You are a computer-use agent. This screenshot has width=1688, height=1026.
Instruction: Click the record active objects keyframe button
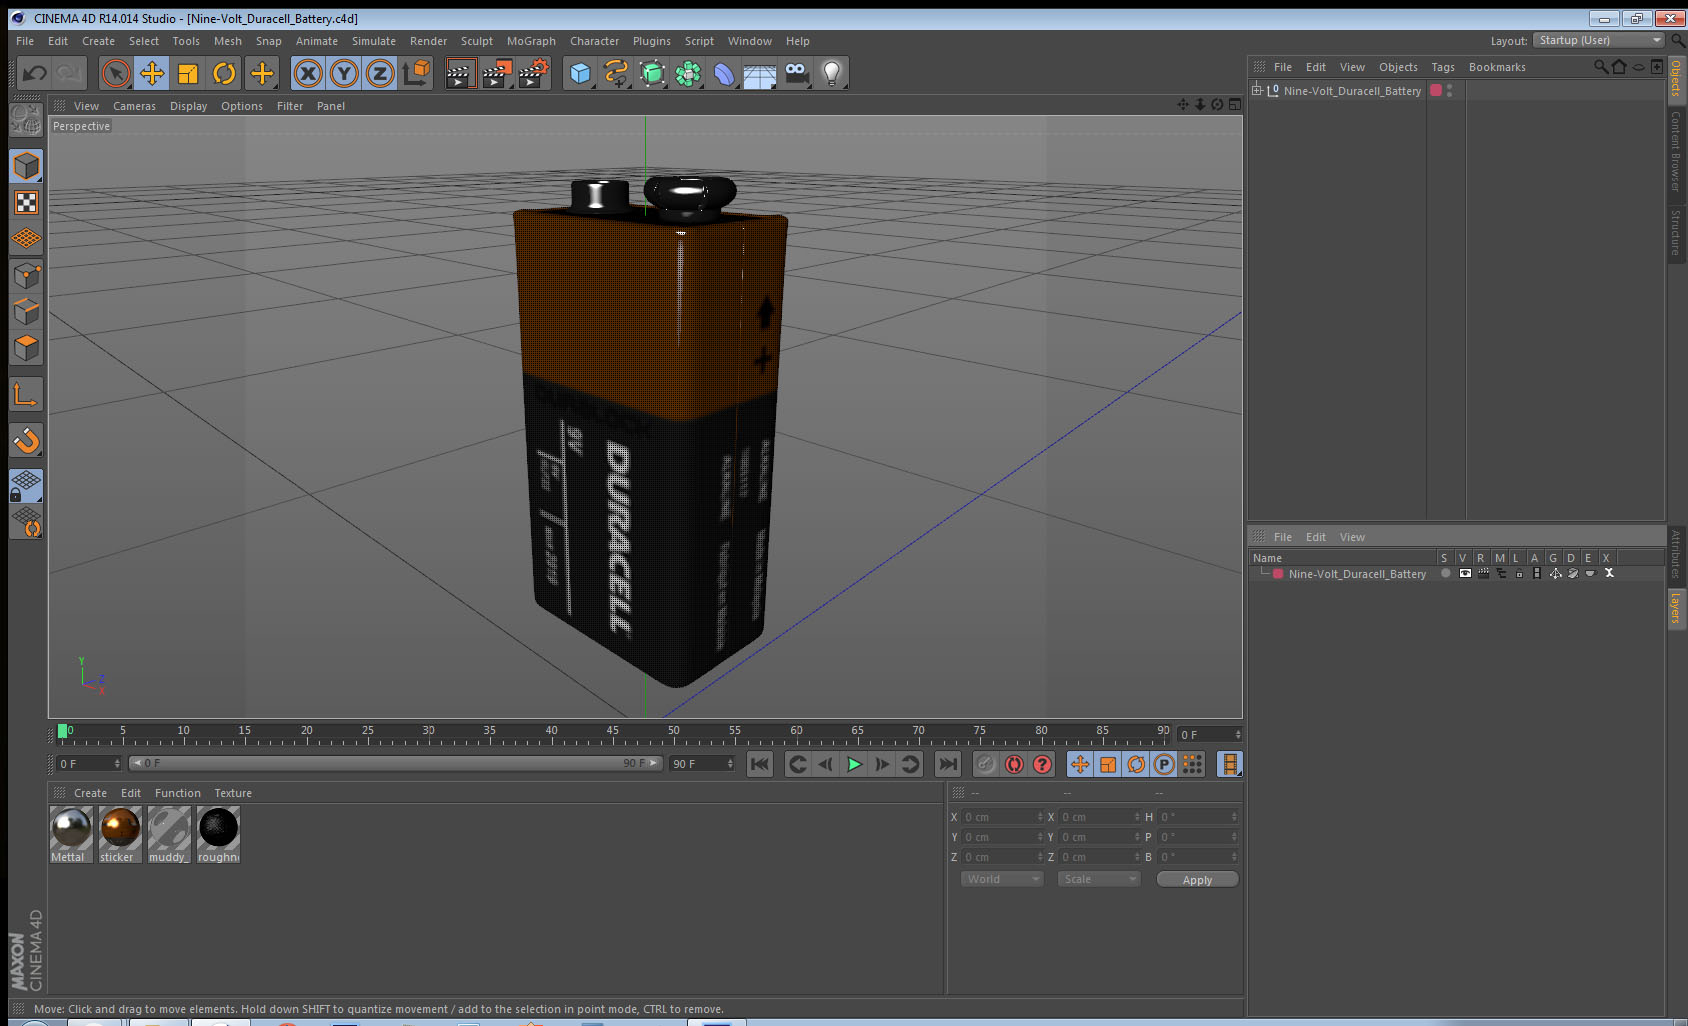coord(986,764)
